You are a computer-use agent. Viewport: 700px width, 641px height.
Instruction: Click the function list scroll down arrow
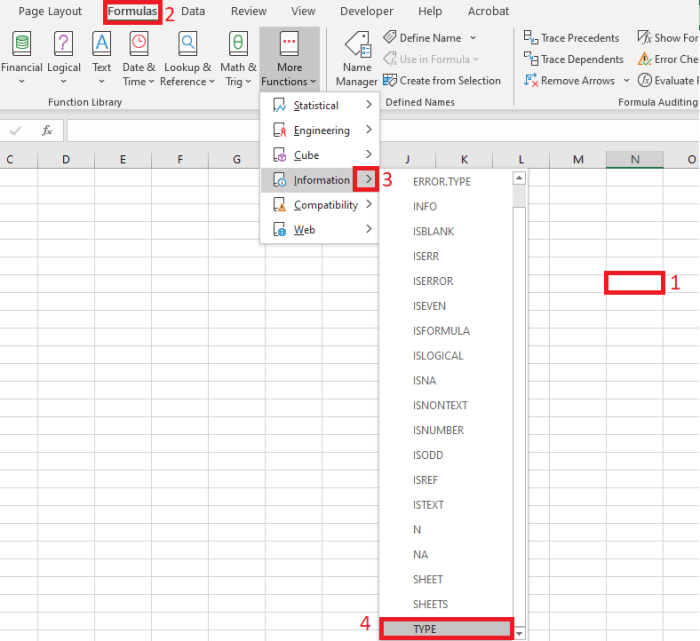[x=519, y=633]
